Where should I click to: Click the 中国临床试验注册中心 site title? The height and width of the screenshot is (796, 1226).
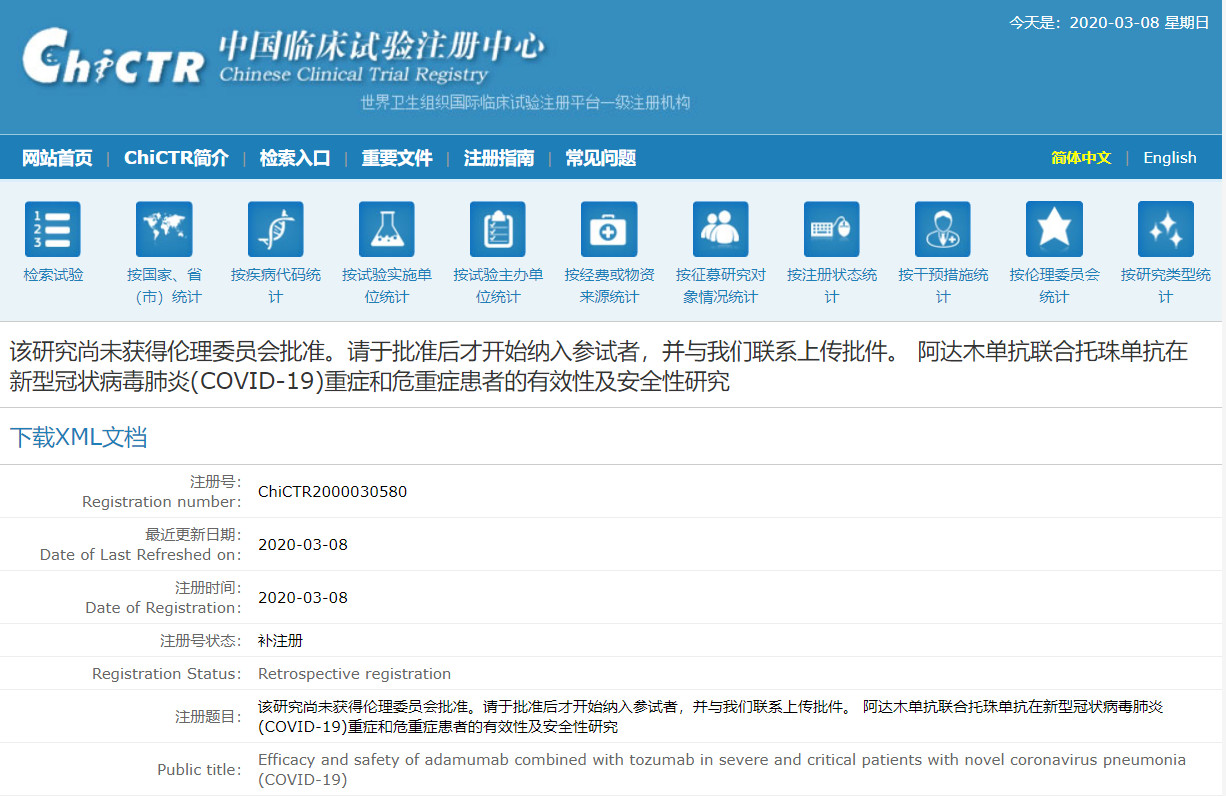pyautogui.click(x=382, y=45)
